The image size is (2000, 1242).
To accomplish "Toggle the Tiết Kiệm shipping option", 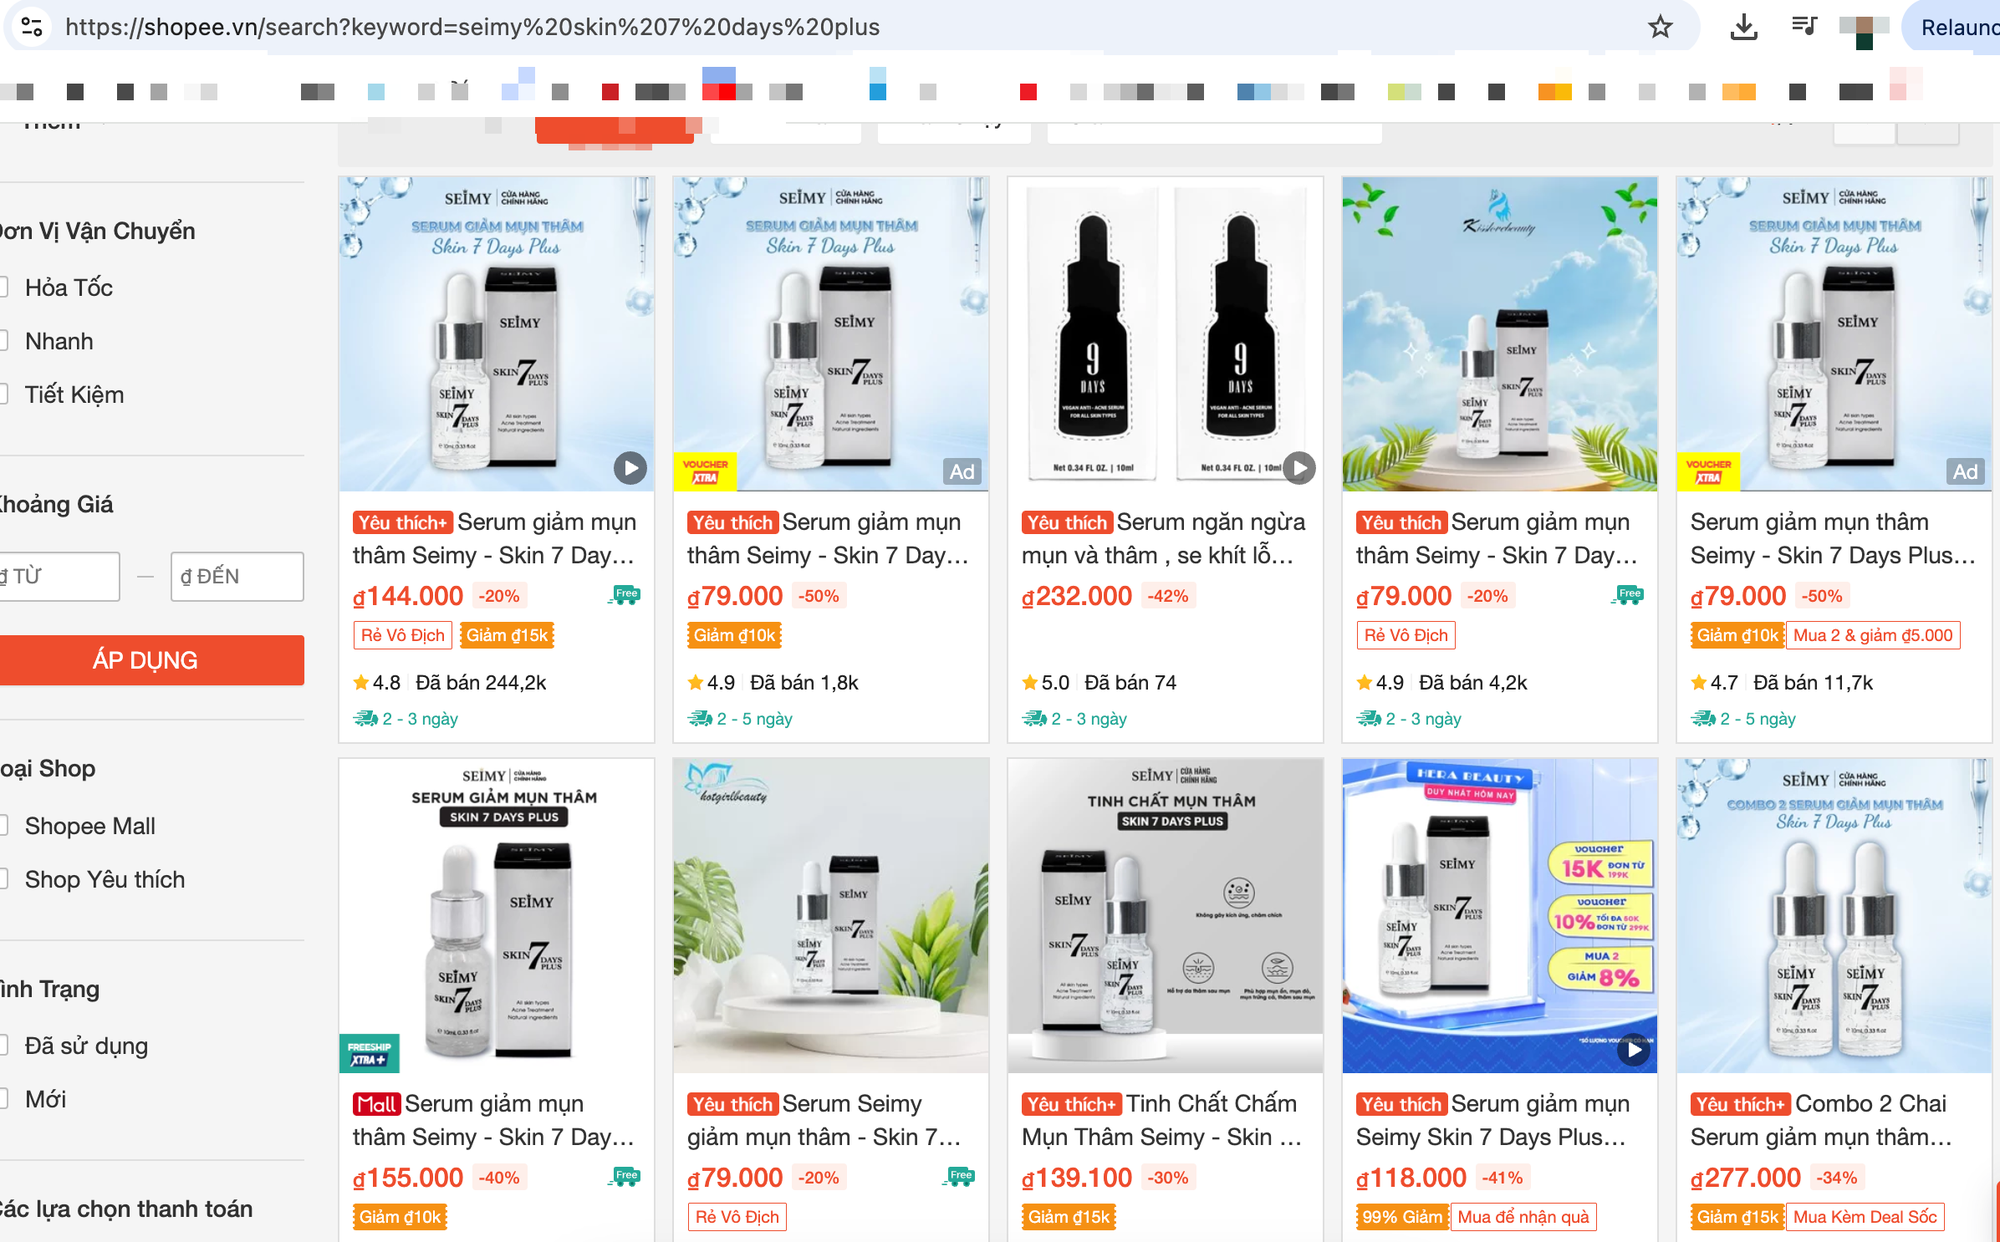I will click(2, 395).
